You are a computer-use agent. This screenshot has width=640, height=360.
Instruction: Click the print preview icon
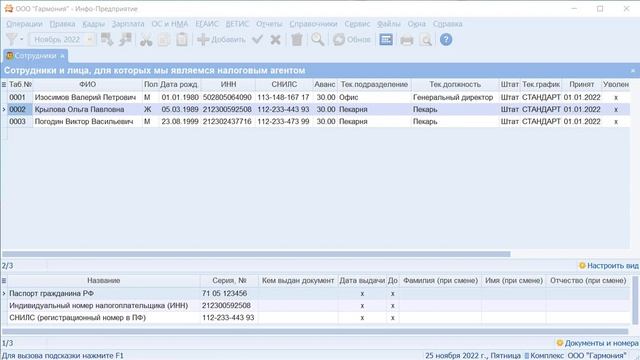tap(426, 40)
